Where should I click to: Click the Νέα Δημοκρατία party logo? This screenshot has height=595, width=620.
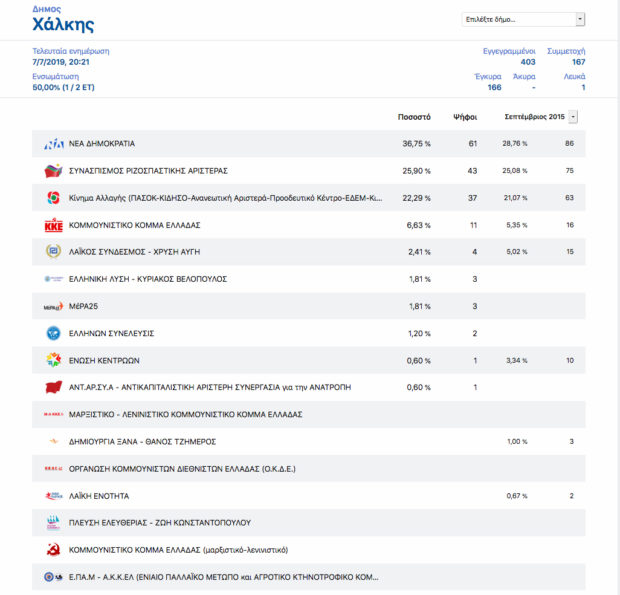click(x=54, y=144)
